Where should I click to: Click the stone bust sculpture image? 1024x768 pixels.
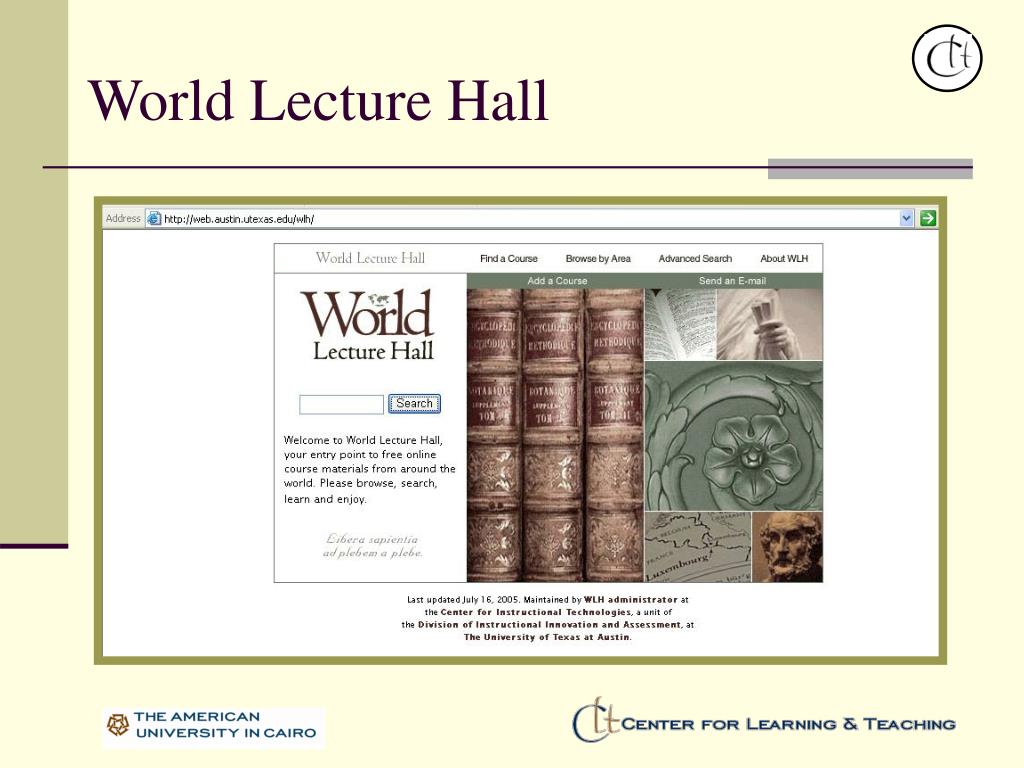click(x=787, y=547)
